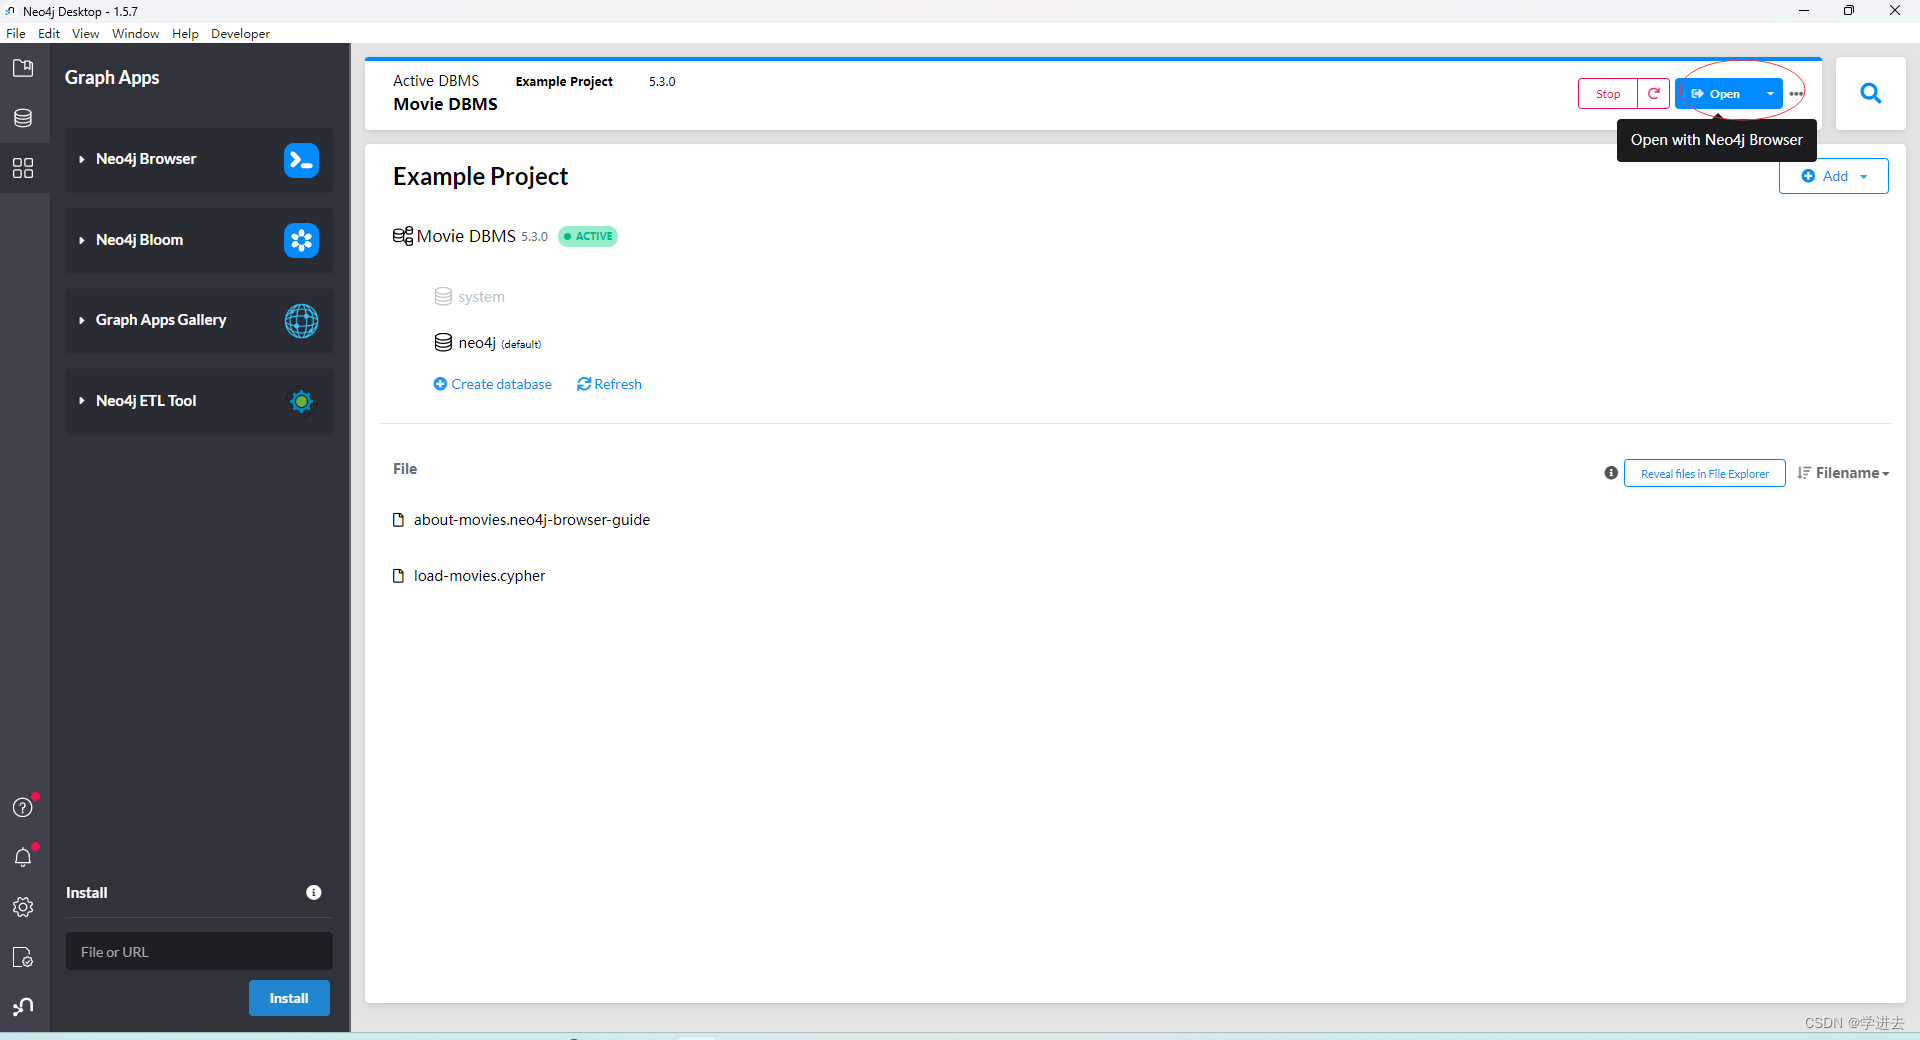This screenshot has width=1920, height=1040.
Task: Click the Install info icon
Action: click(314, 892)
